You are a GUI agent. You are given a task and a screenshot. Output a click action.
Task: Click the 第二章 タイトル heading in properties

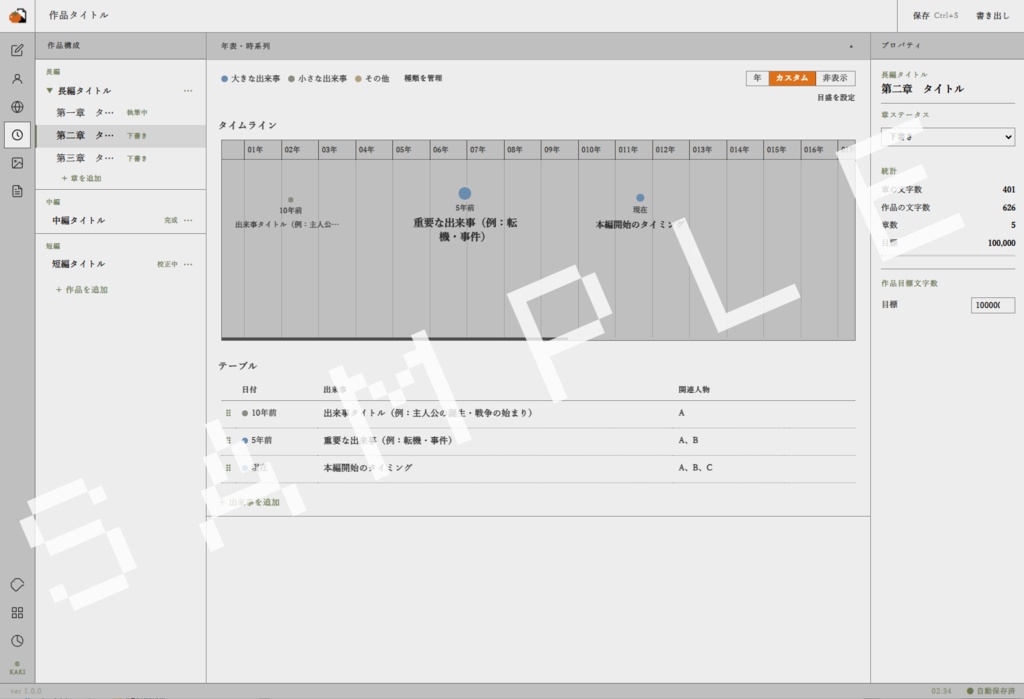click(x=922, y=89)
